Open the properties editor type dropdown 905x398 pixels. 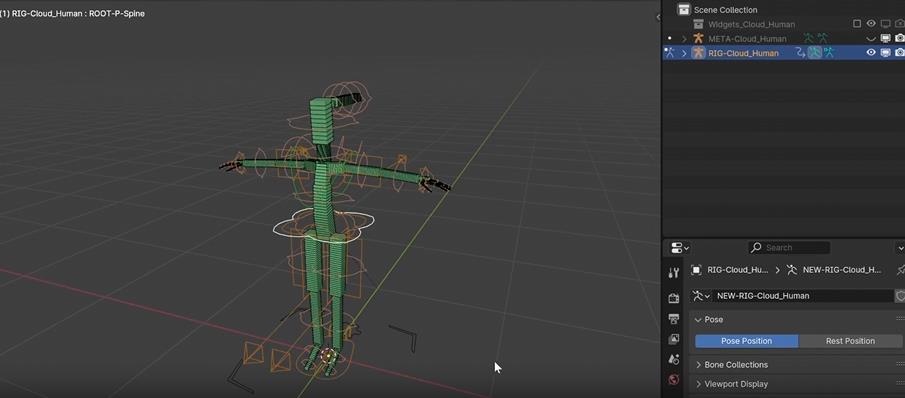pyautogui.click(x=680, y=248)
